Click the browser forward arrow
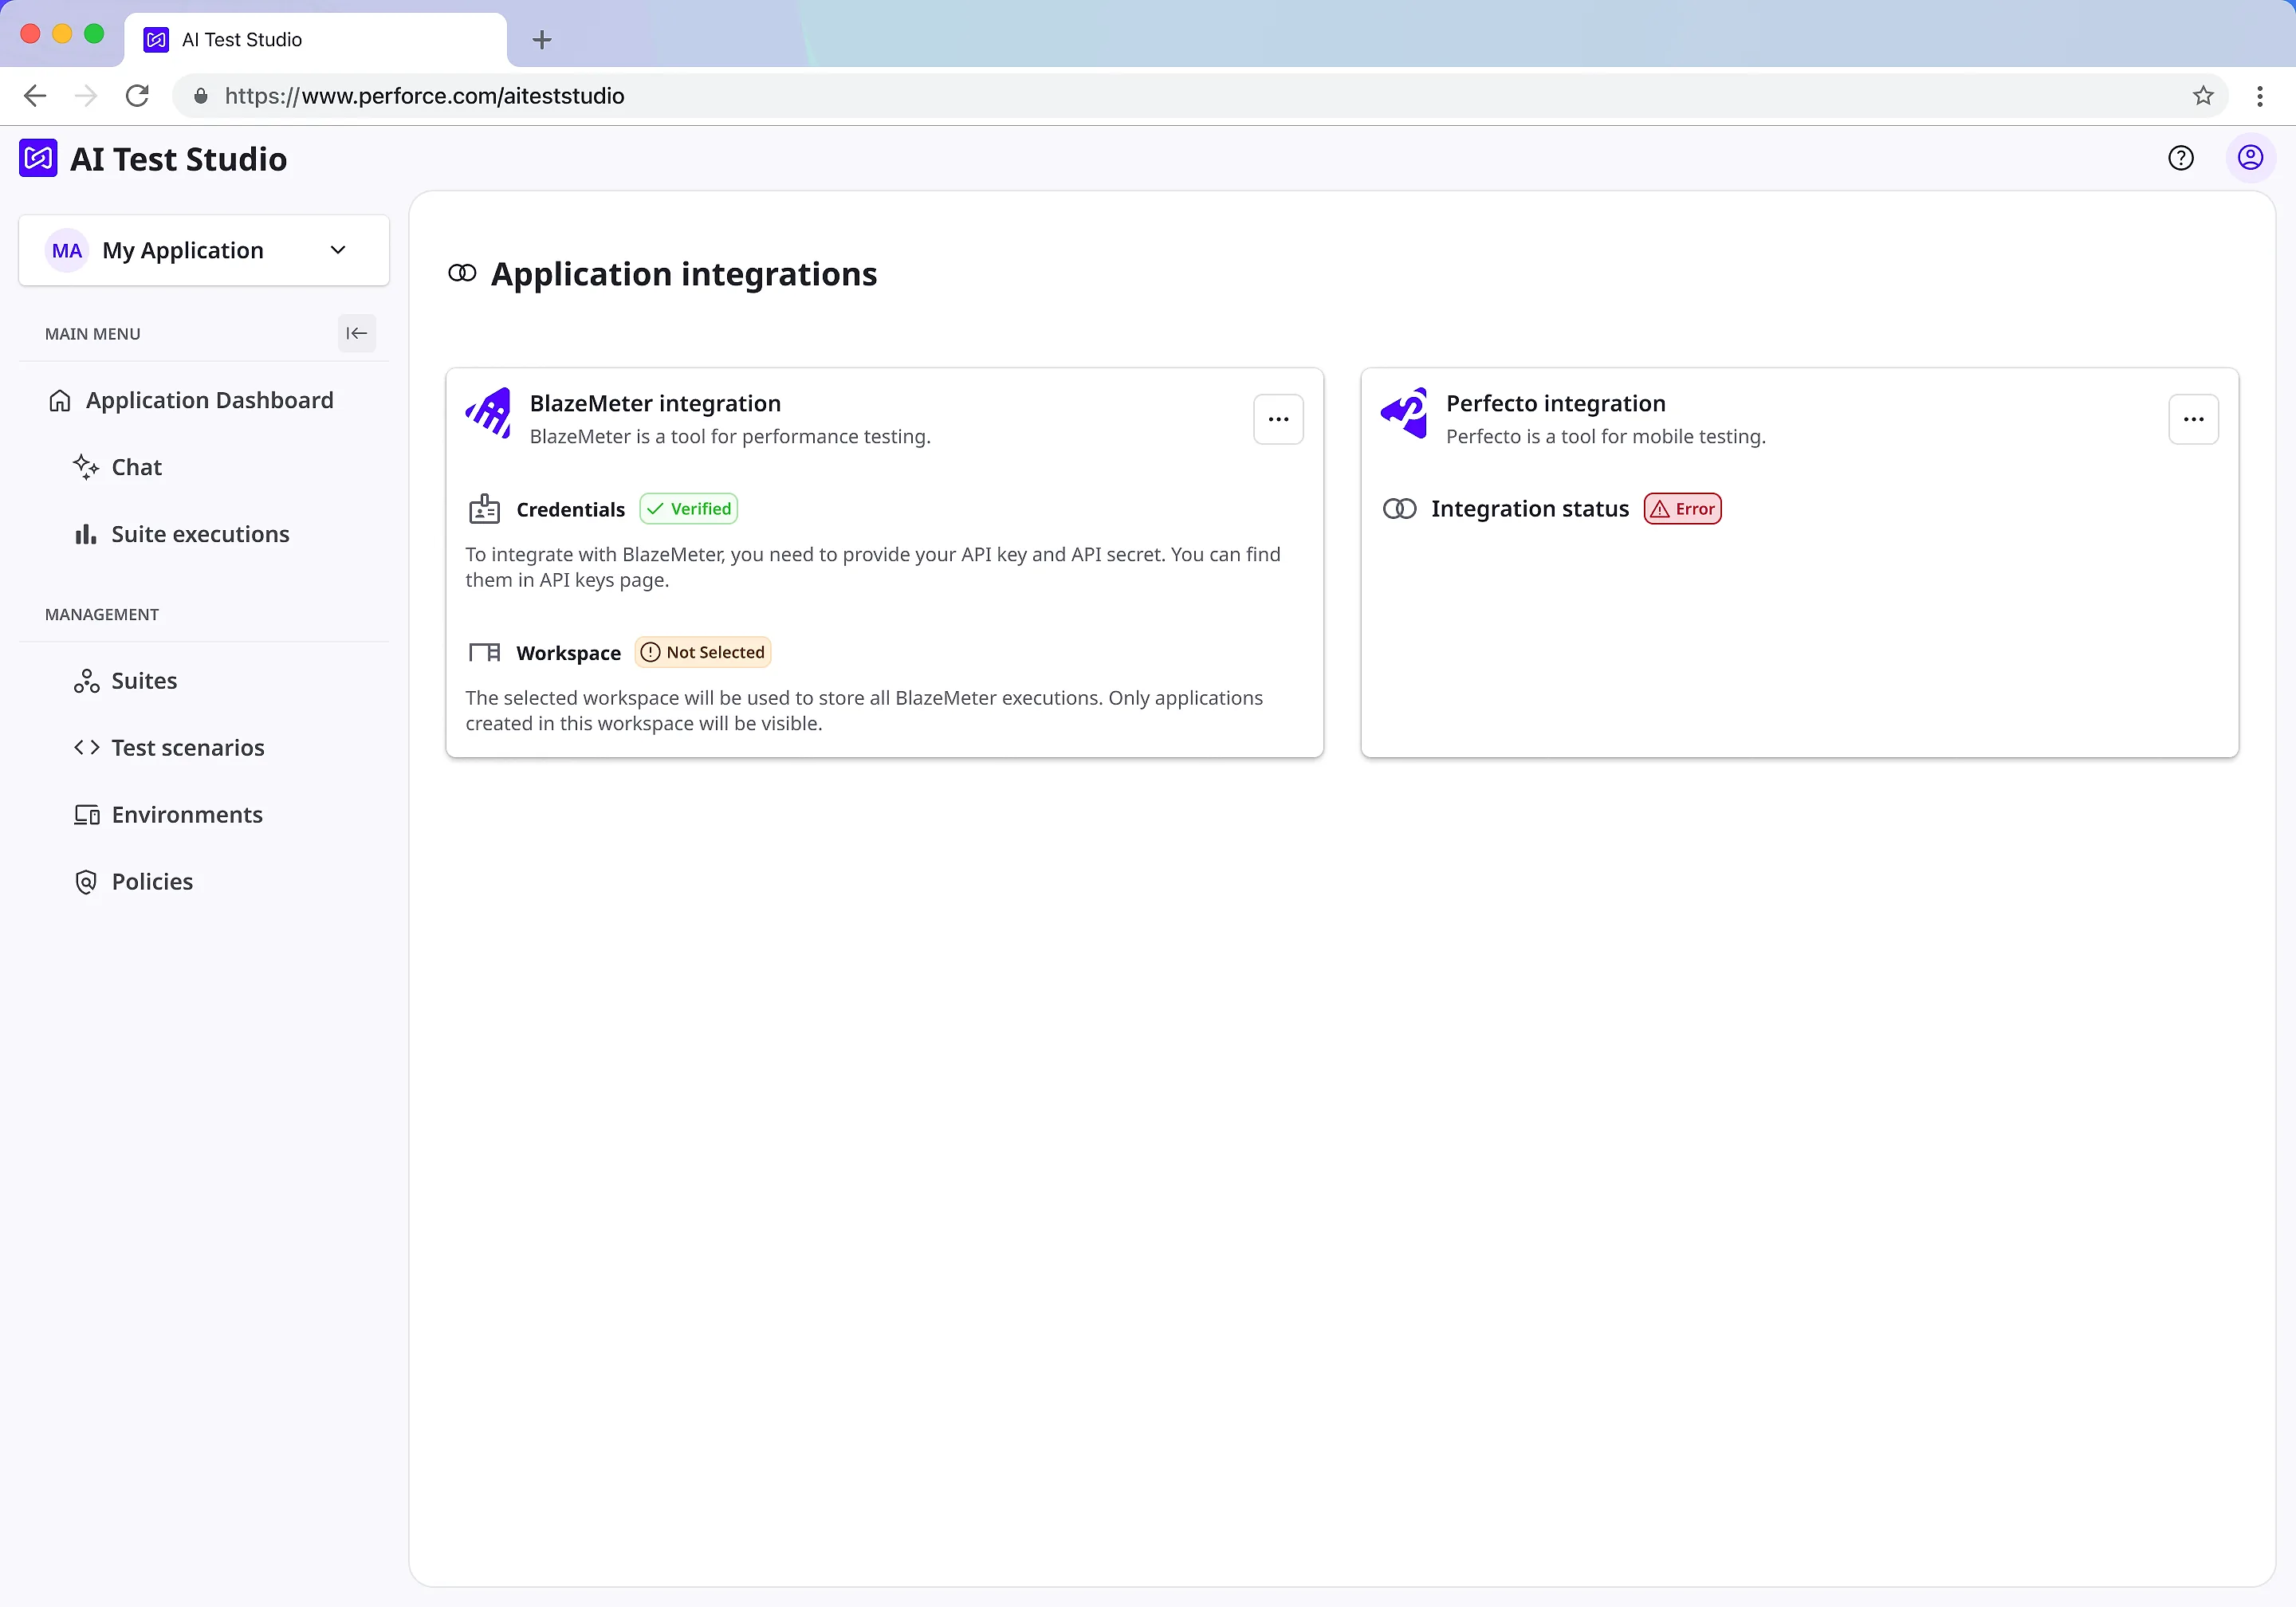2296x1607 pixels. [x=86, y=96]
